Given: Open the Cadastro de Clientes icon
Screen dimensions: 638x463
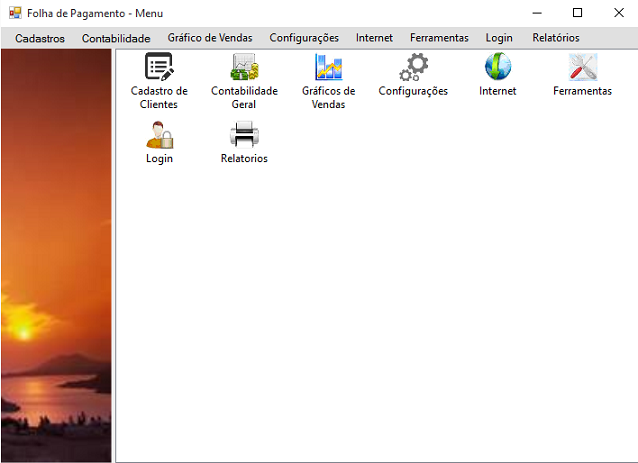Looking at the screenshot, I should coord(159,66).
